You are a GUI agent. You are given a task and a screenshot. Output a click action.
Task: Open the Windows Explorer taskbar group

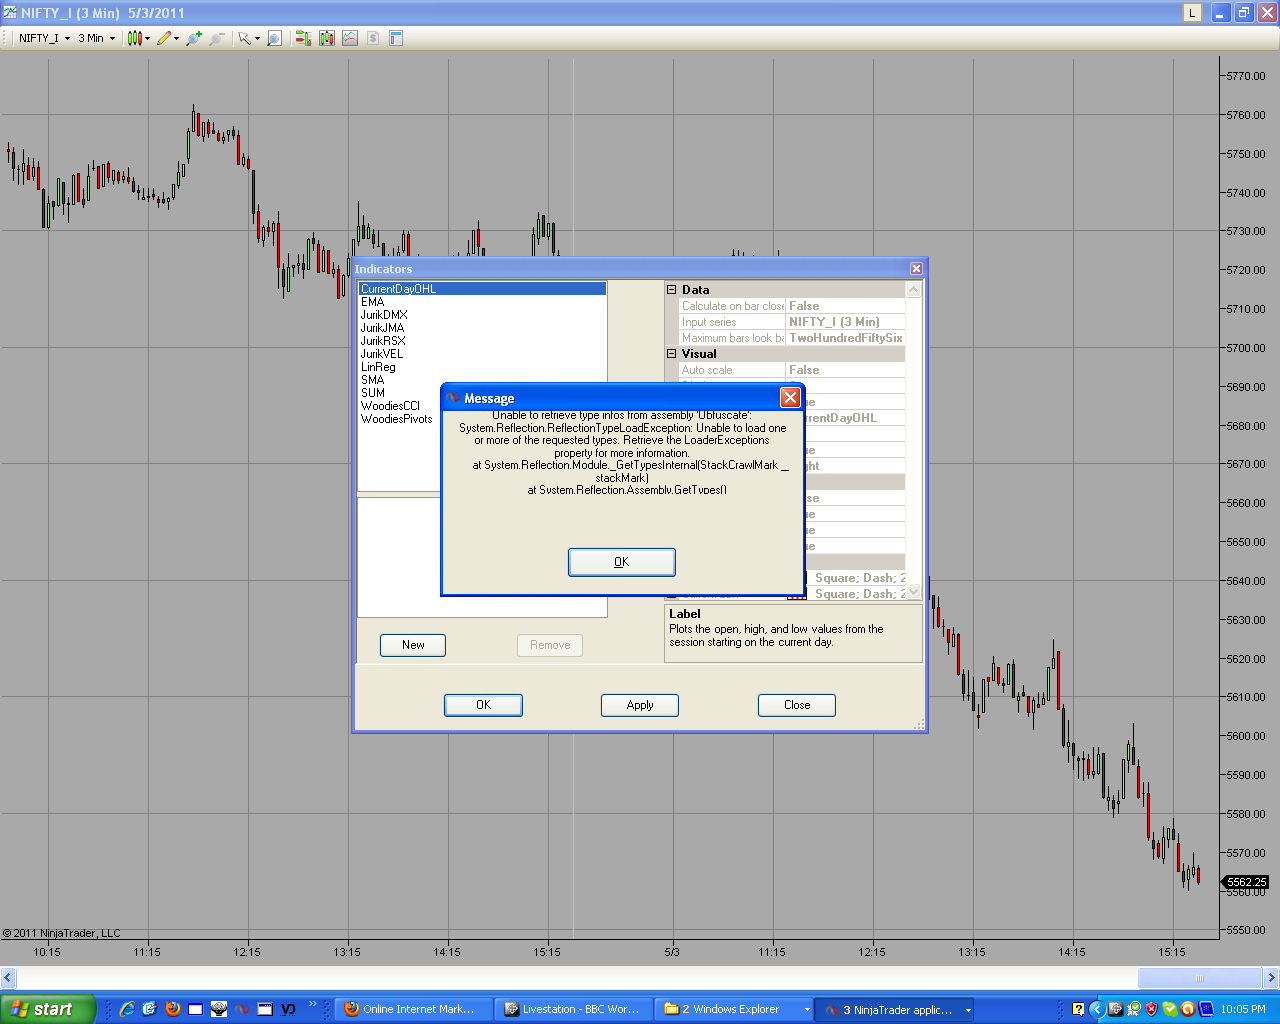click(734, 1009)
